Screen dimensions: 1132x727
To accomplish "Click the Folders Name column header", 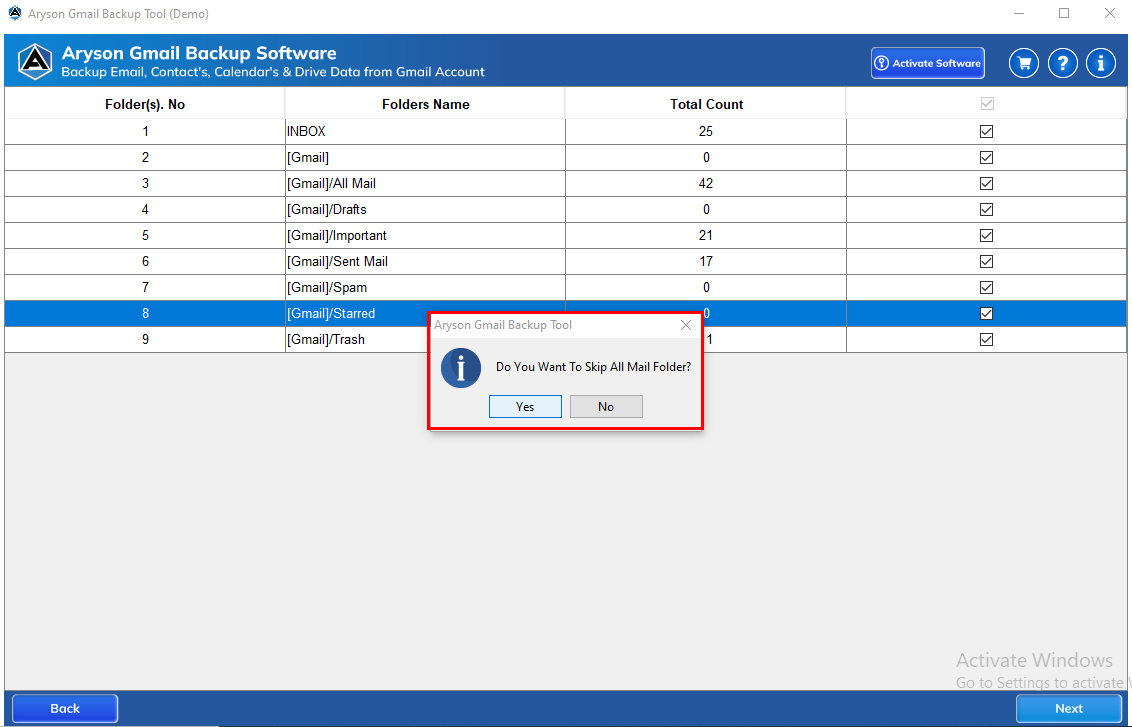I will point(425,104).
